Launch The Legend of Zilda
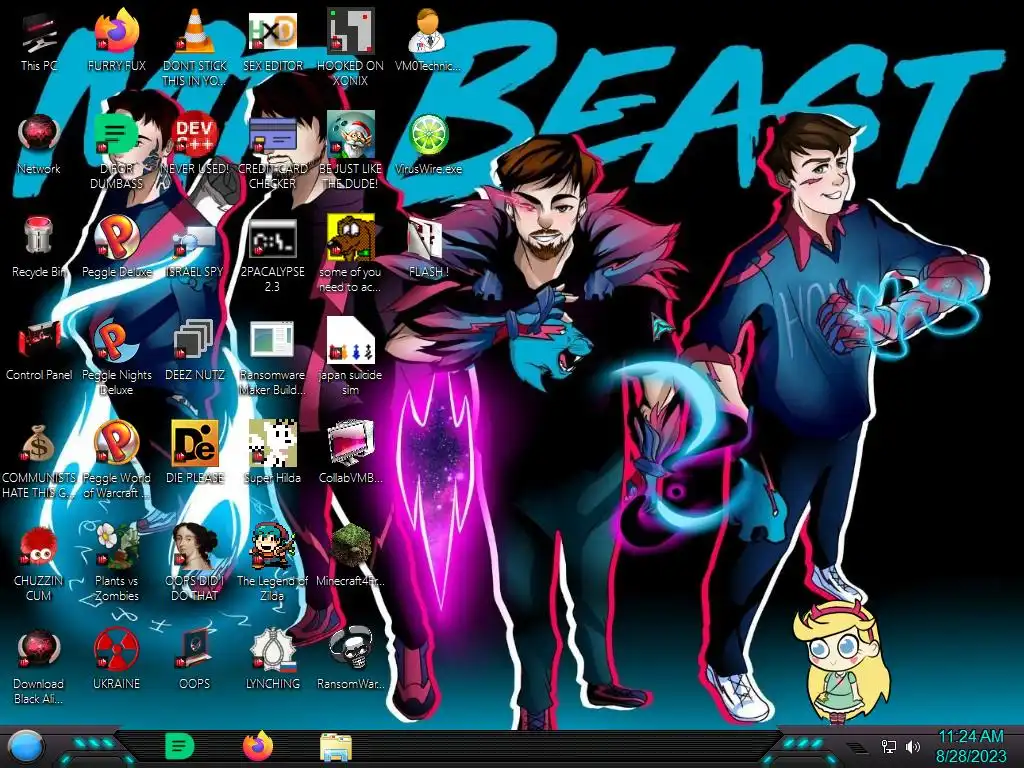This screenshot has width=1024, height=768. [272, 547]
